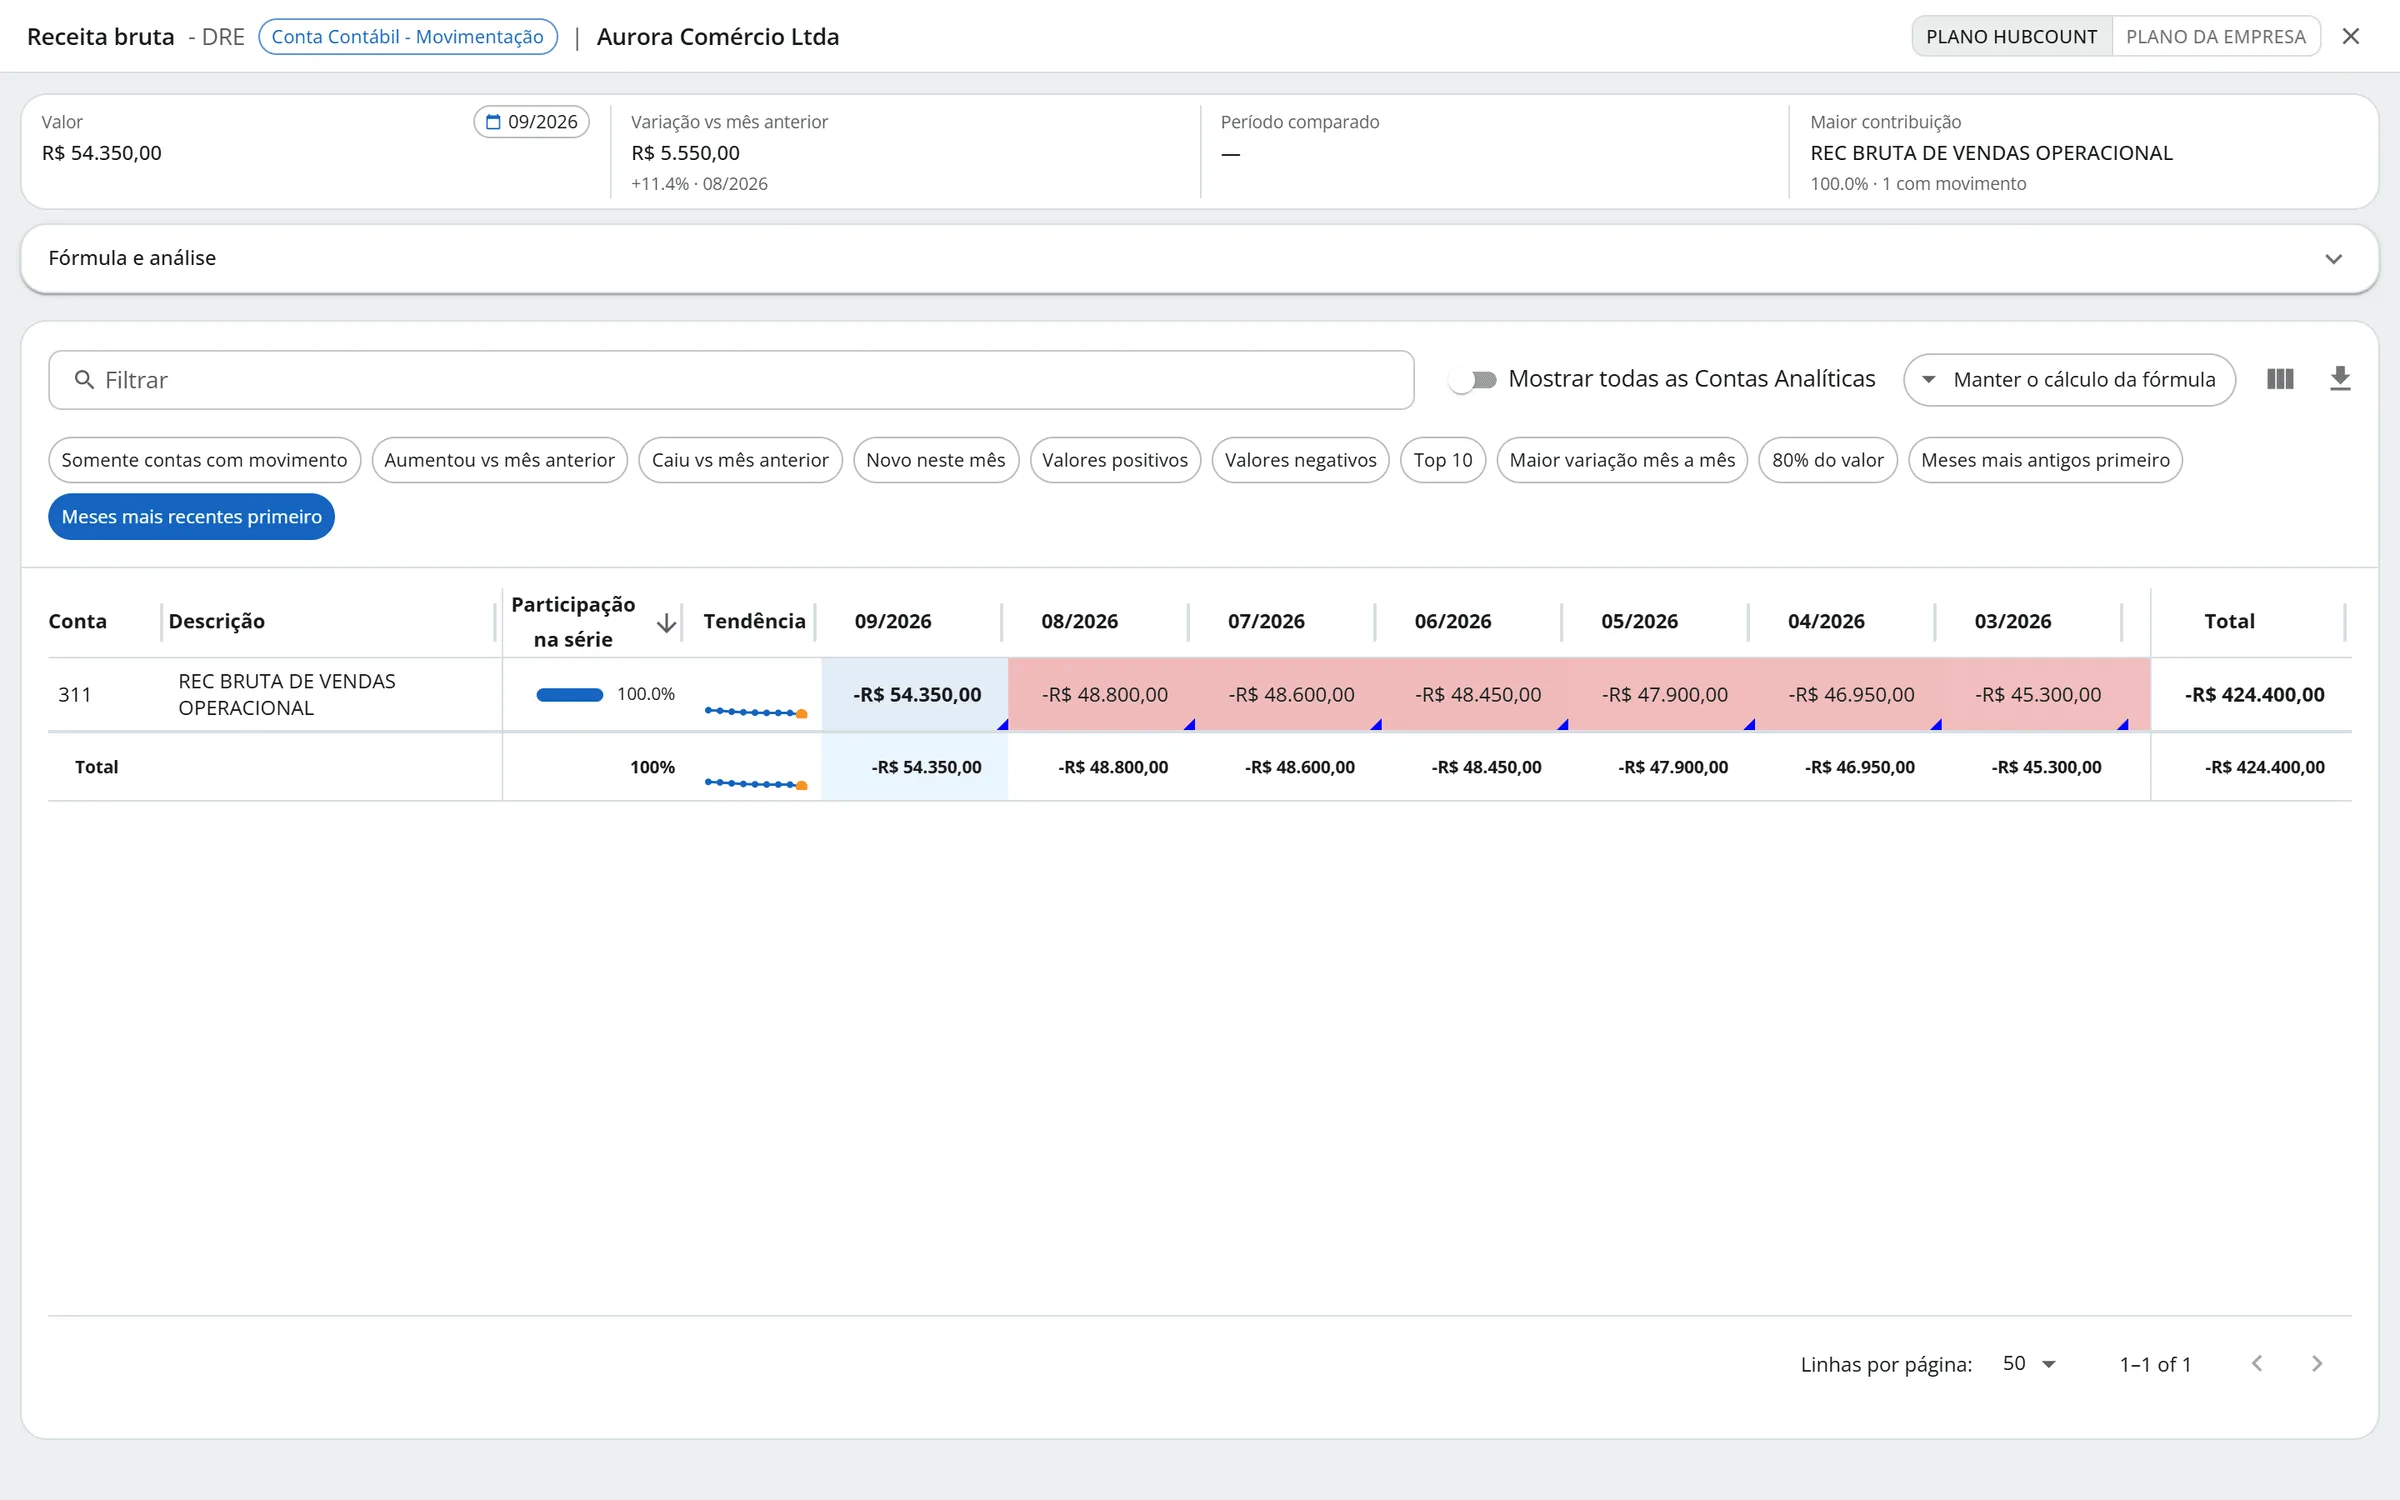This screenshot has width=2400, height=1500.
Task: Enable Caiu vs mês anterior filter
Action: click(740, 460)
